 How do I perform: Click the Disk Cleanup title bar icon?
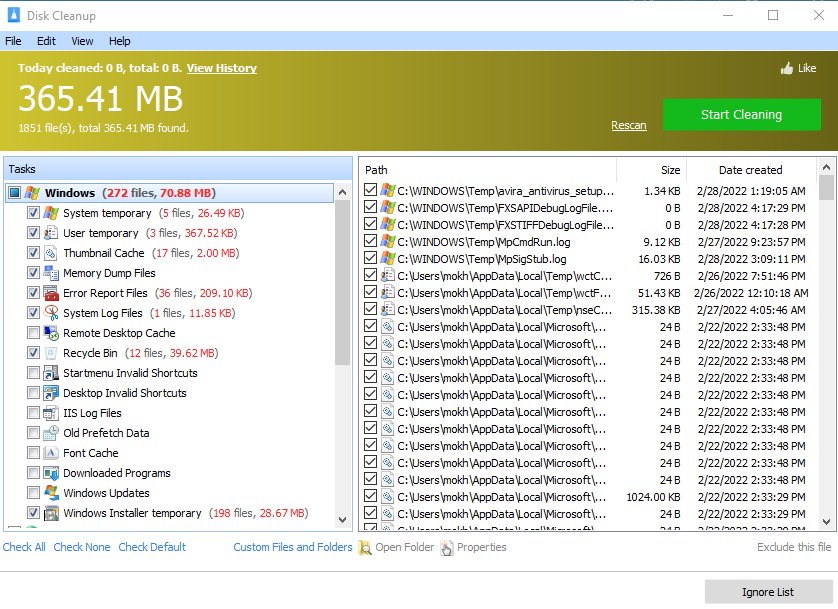14,15
